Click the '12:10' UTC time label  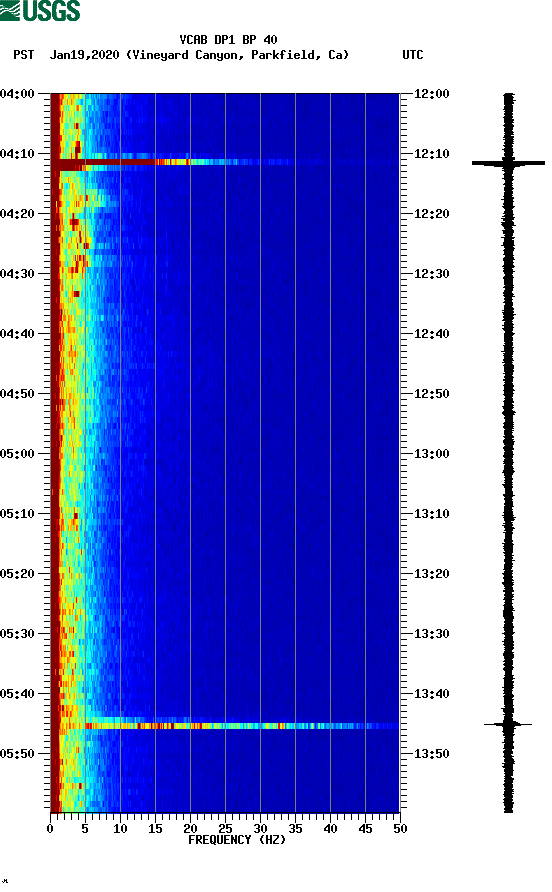tap(431, 154)
